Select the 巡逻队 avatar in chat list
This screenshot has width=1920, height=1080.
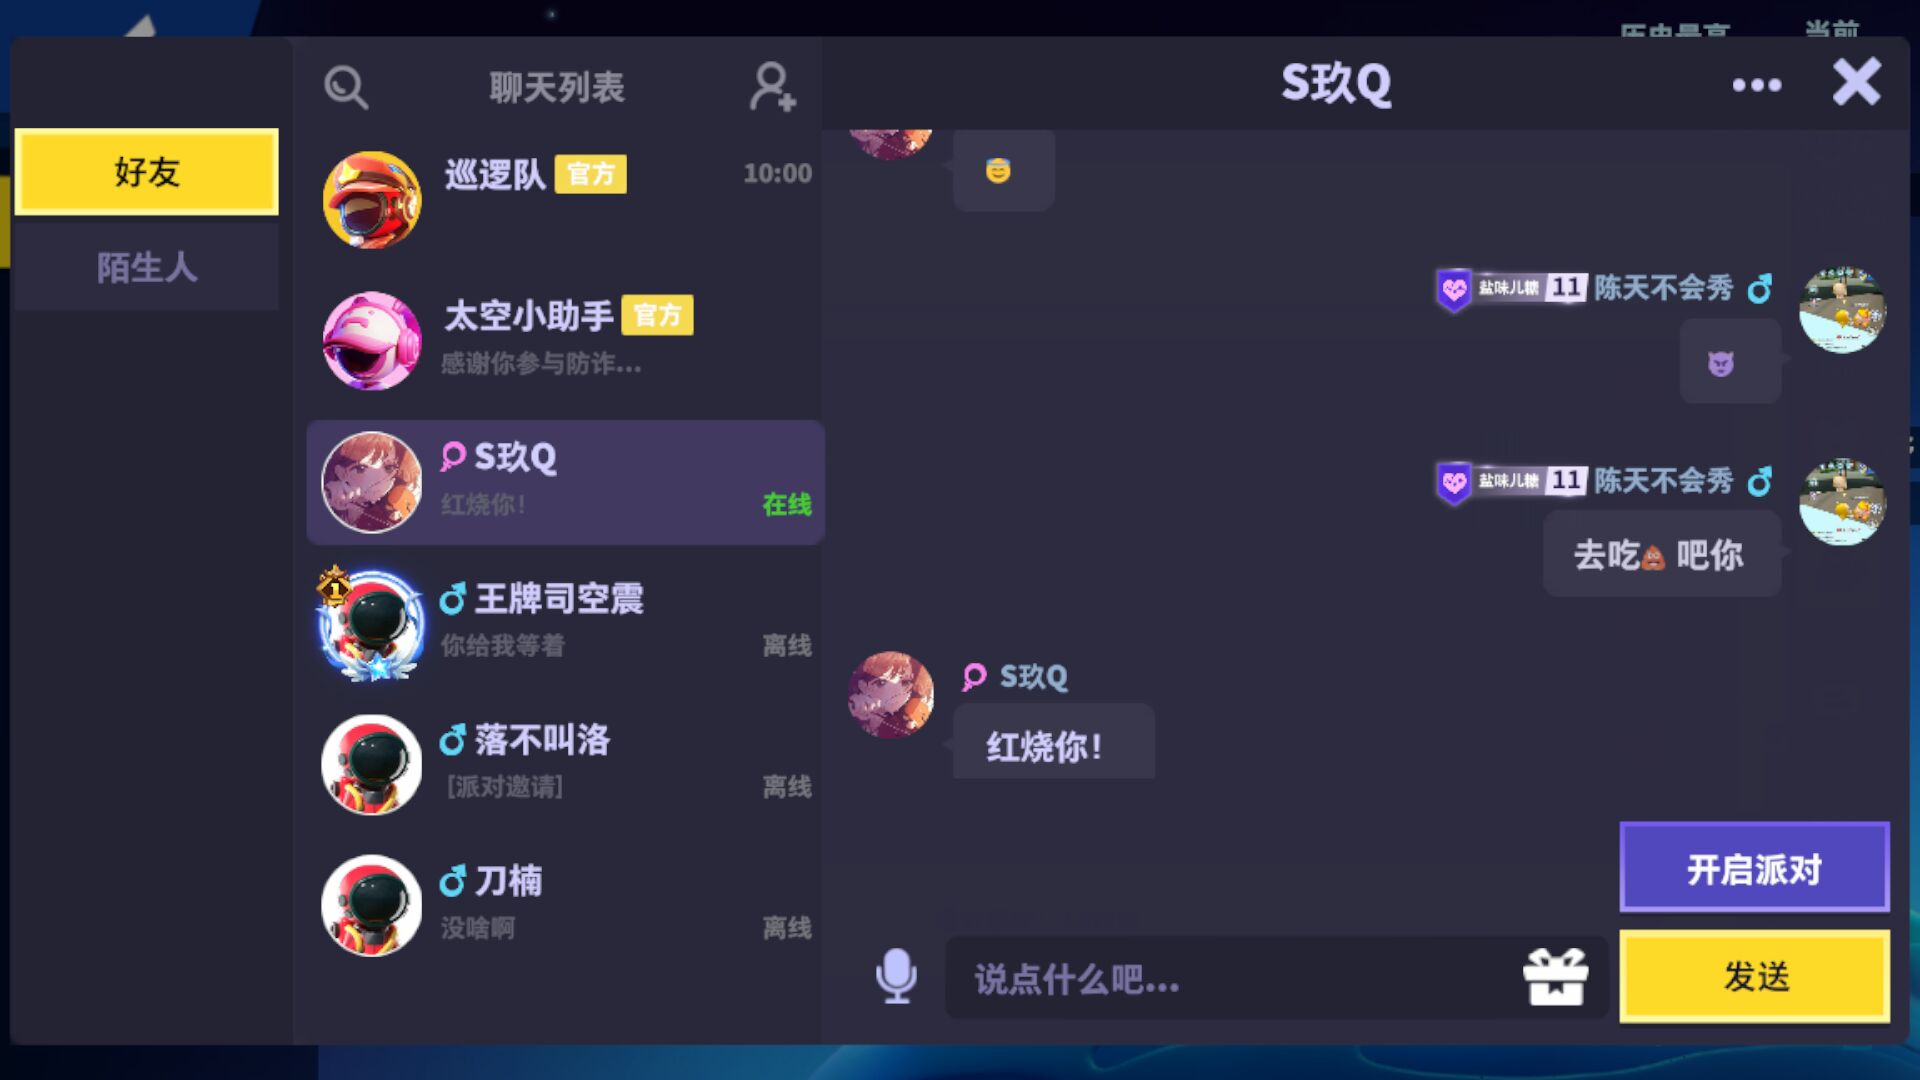point(372,200)
